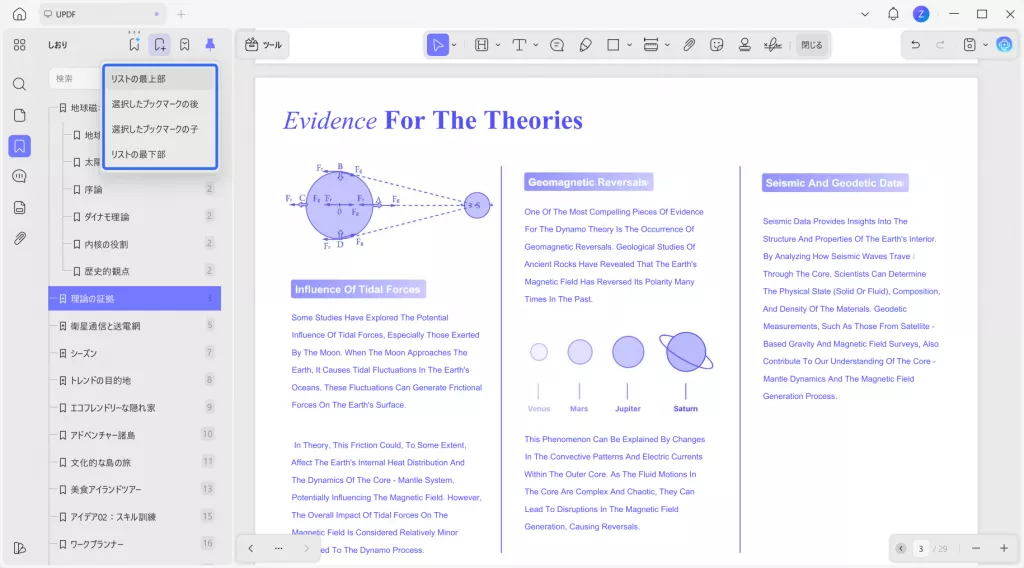Choose リストの最下部 from the menu

coord(160,154)
